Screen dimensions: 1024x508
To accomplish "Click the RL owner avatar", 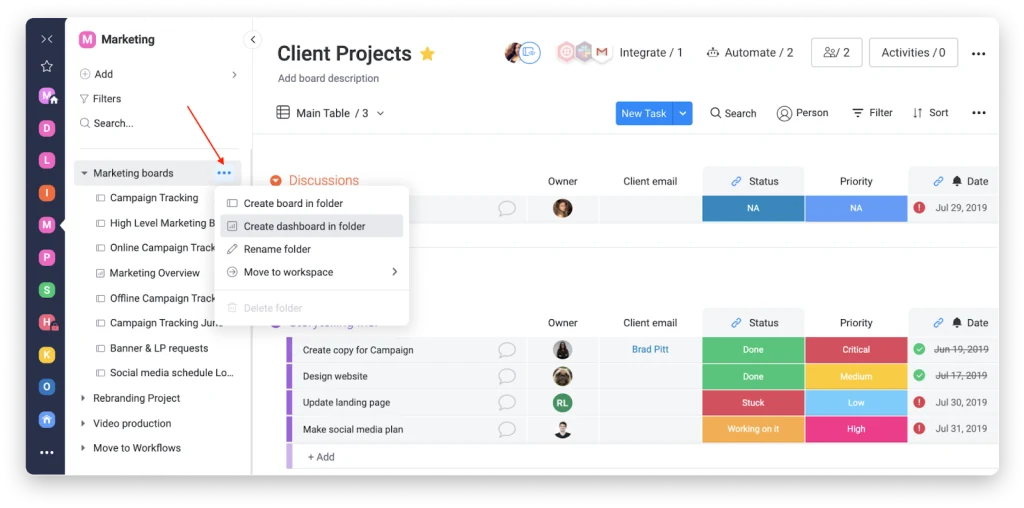I will pyautogui.click(x=562, y=403).
